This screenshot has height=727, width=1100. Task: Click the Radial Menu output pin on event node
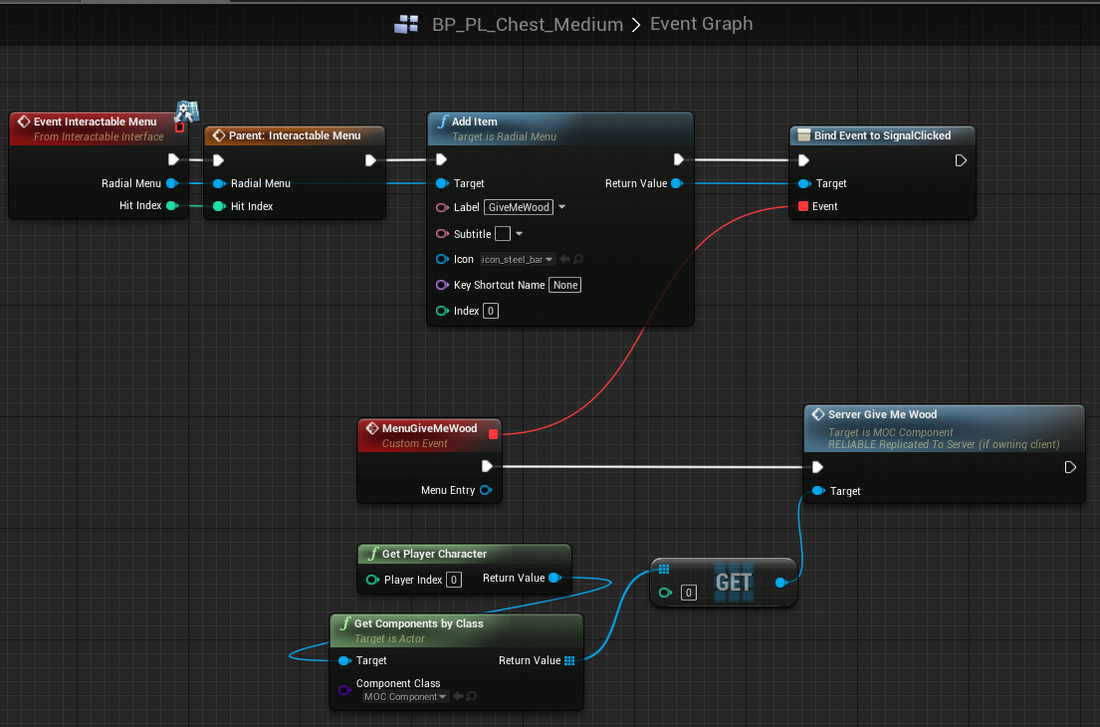click(x=172, y=183)
